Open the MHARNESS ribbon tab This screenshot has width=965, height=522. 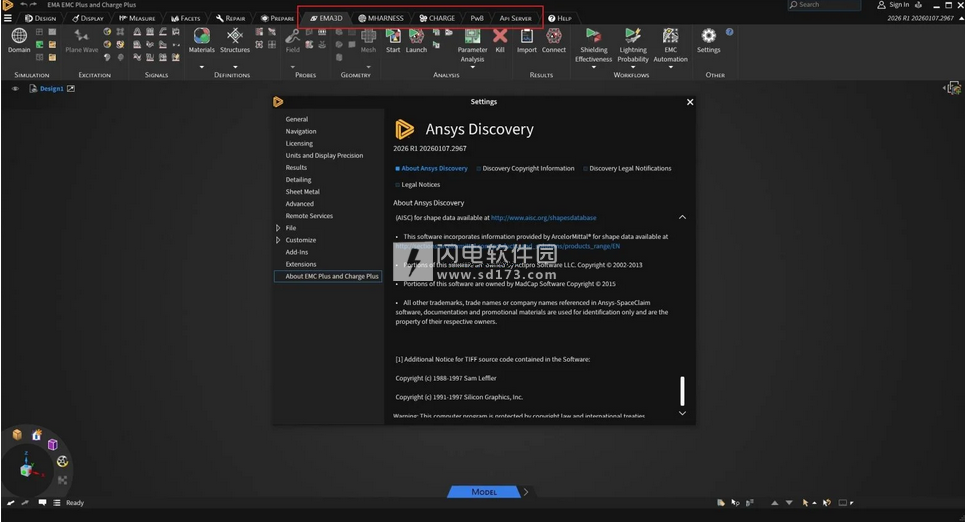click(381, 18)
